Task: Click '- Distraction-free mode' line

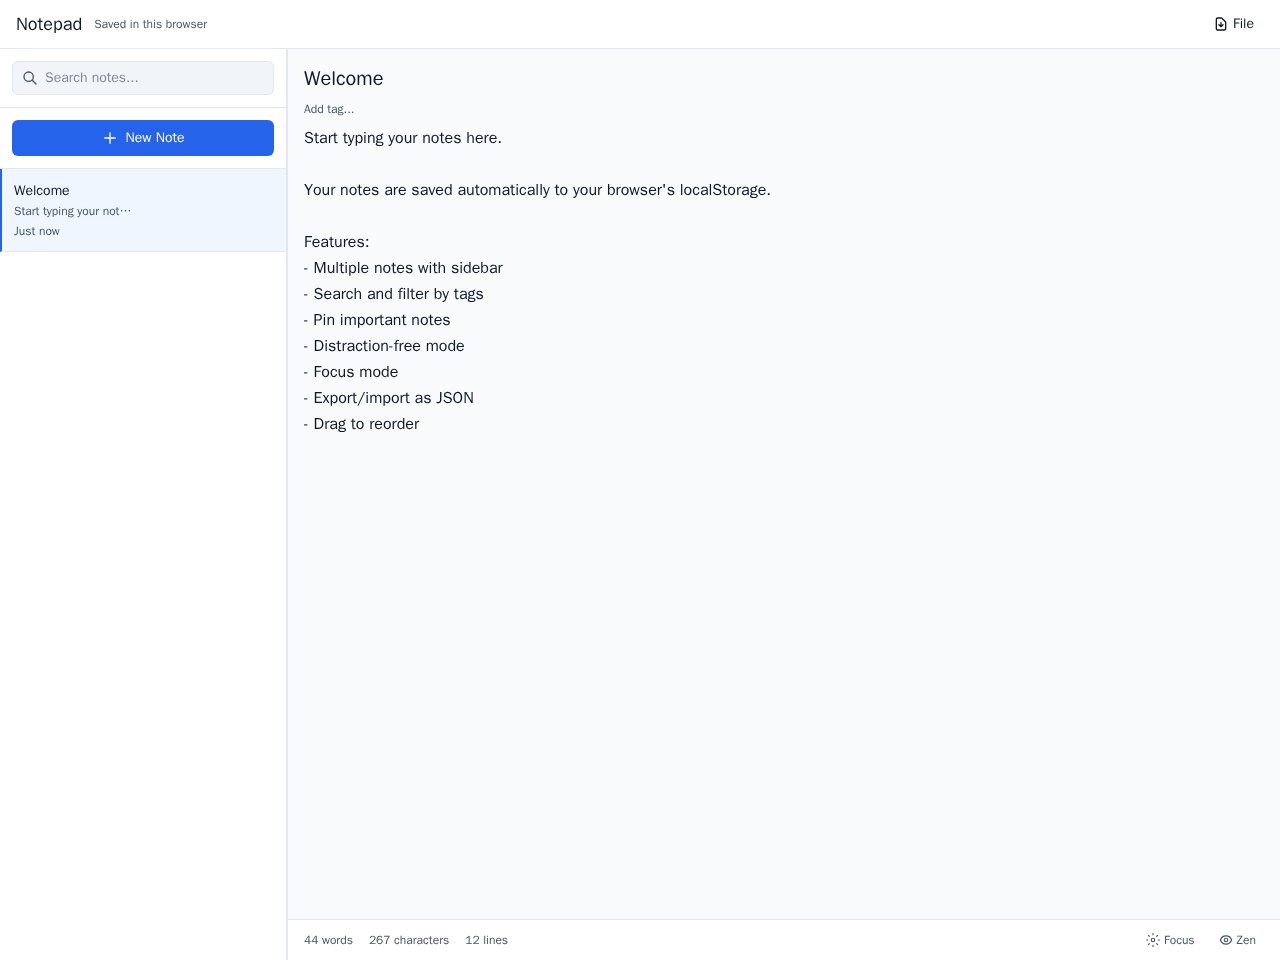Action: click(384, 346)
